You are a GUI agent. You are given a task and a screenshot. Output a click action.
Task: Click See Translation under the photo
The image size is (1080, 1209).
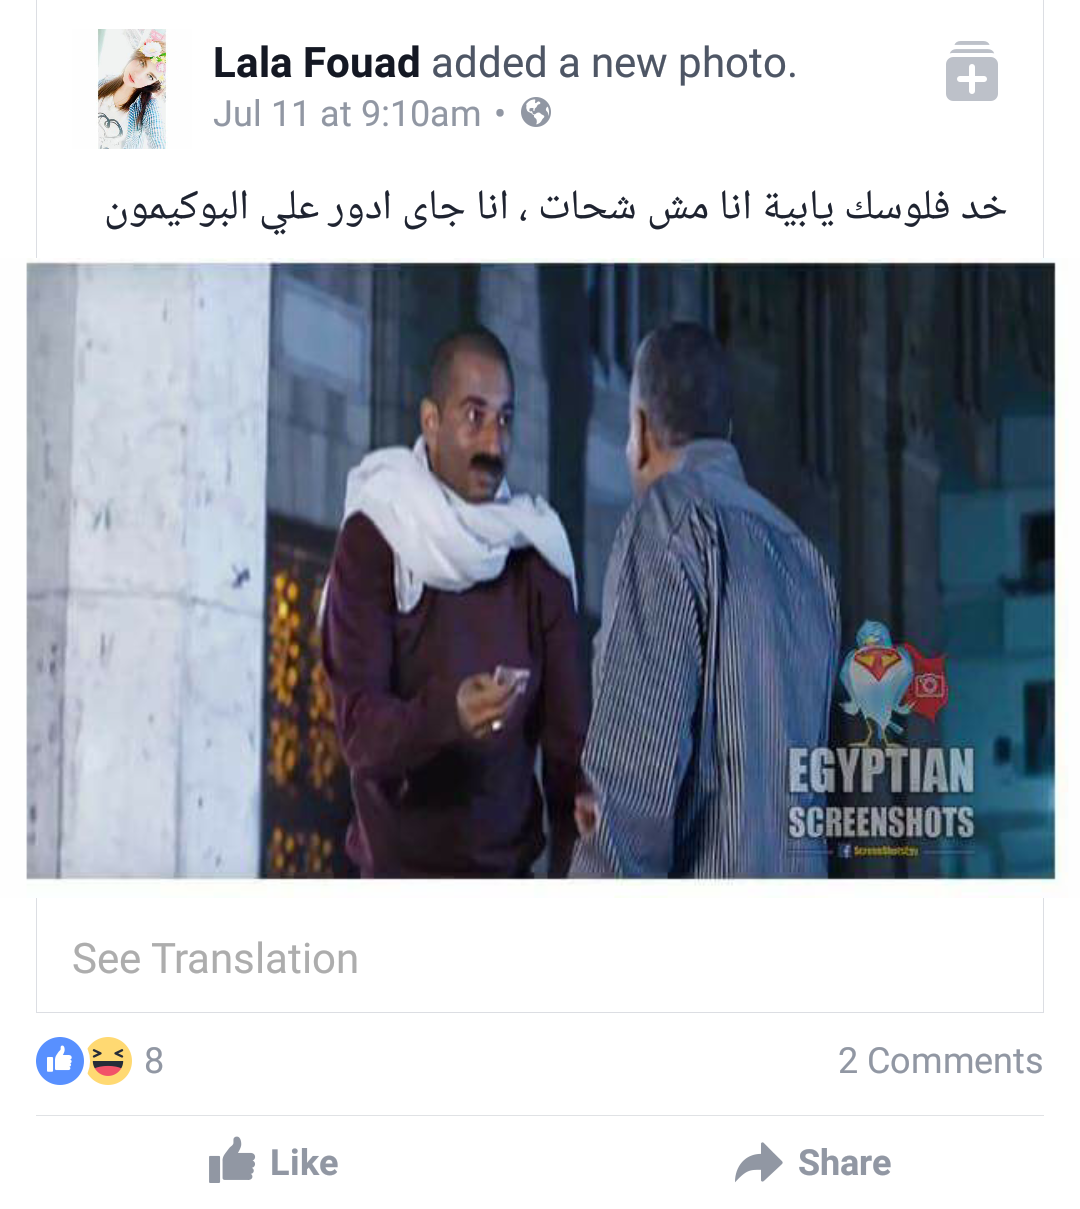tap(215, 958)
